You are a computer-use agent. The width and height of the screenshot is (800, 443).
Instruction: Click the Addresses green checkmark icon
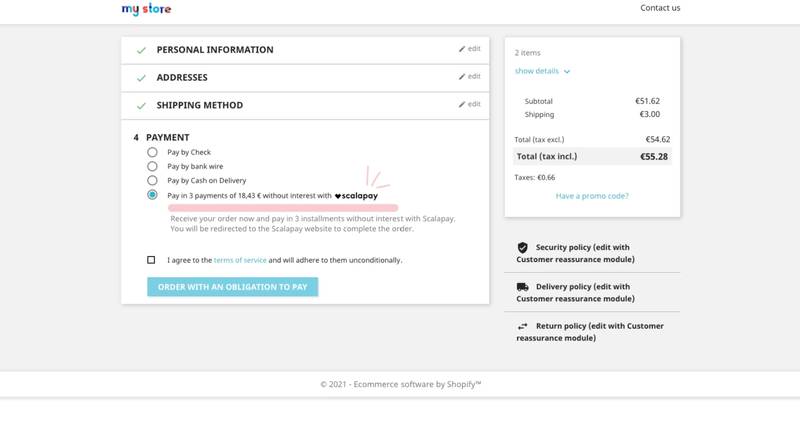[141, 77]
